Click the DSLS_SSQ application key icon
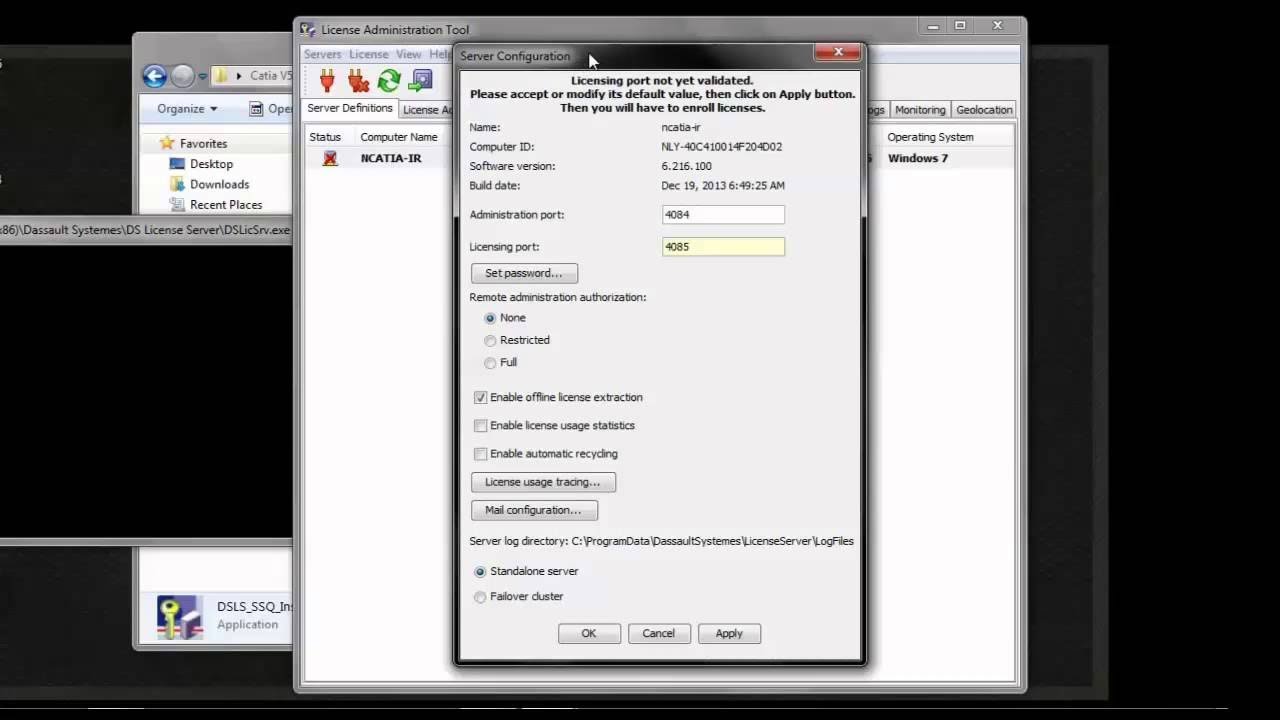This screenshot has height=720, width=1280. tap(180, 617)
